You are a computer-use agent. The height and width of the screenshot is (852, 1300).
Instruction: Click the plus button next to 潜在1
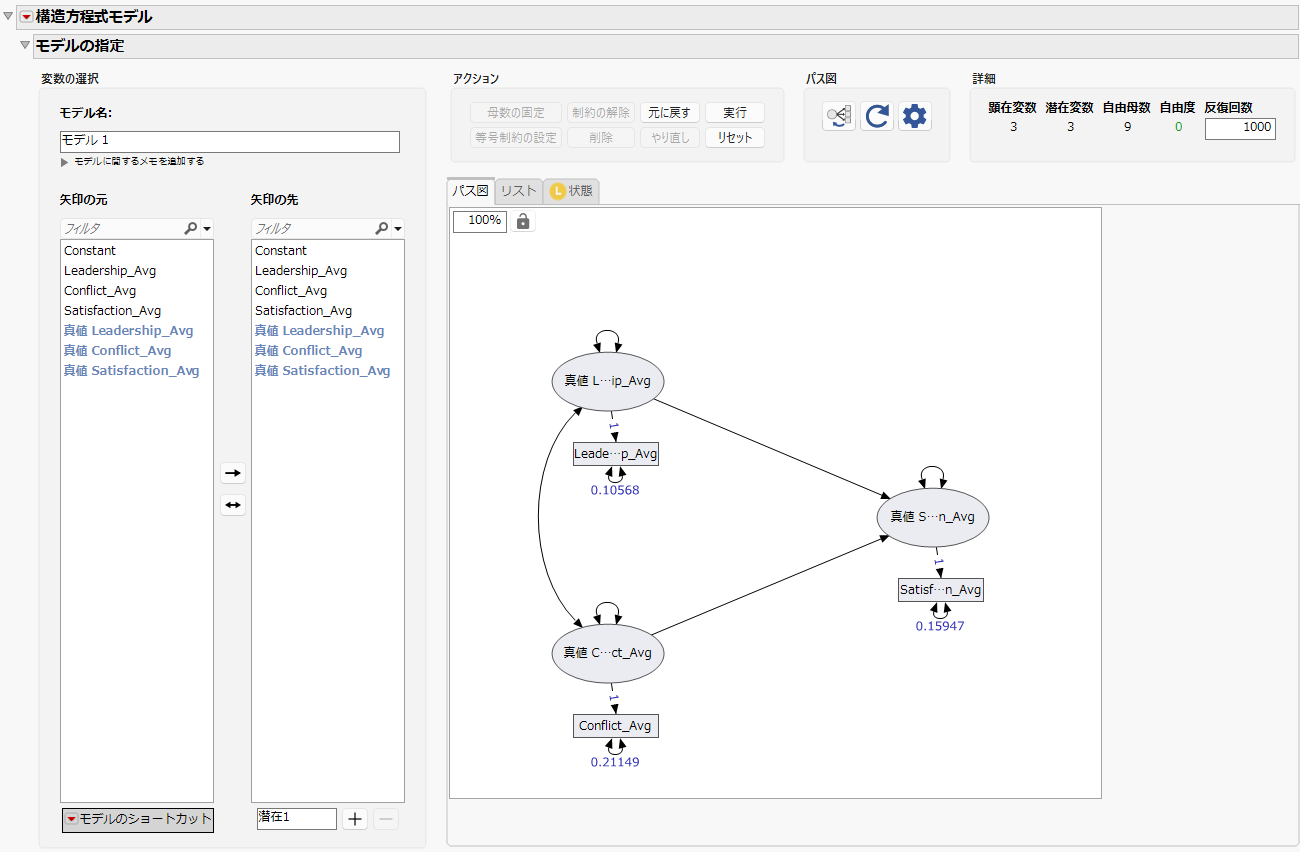point(355,819)
